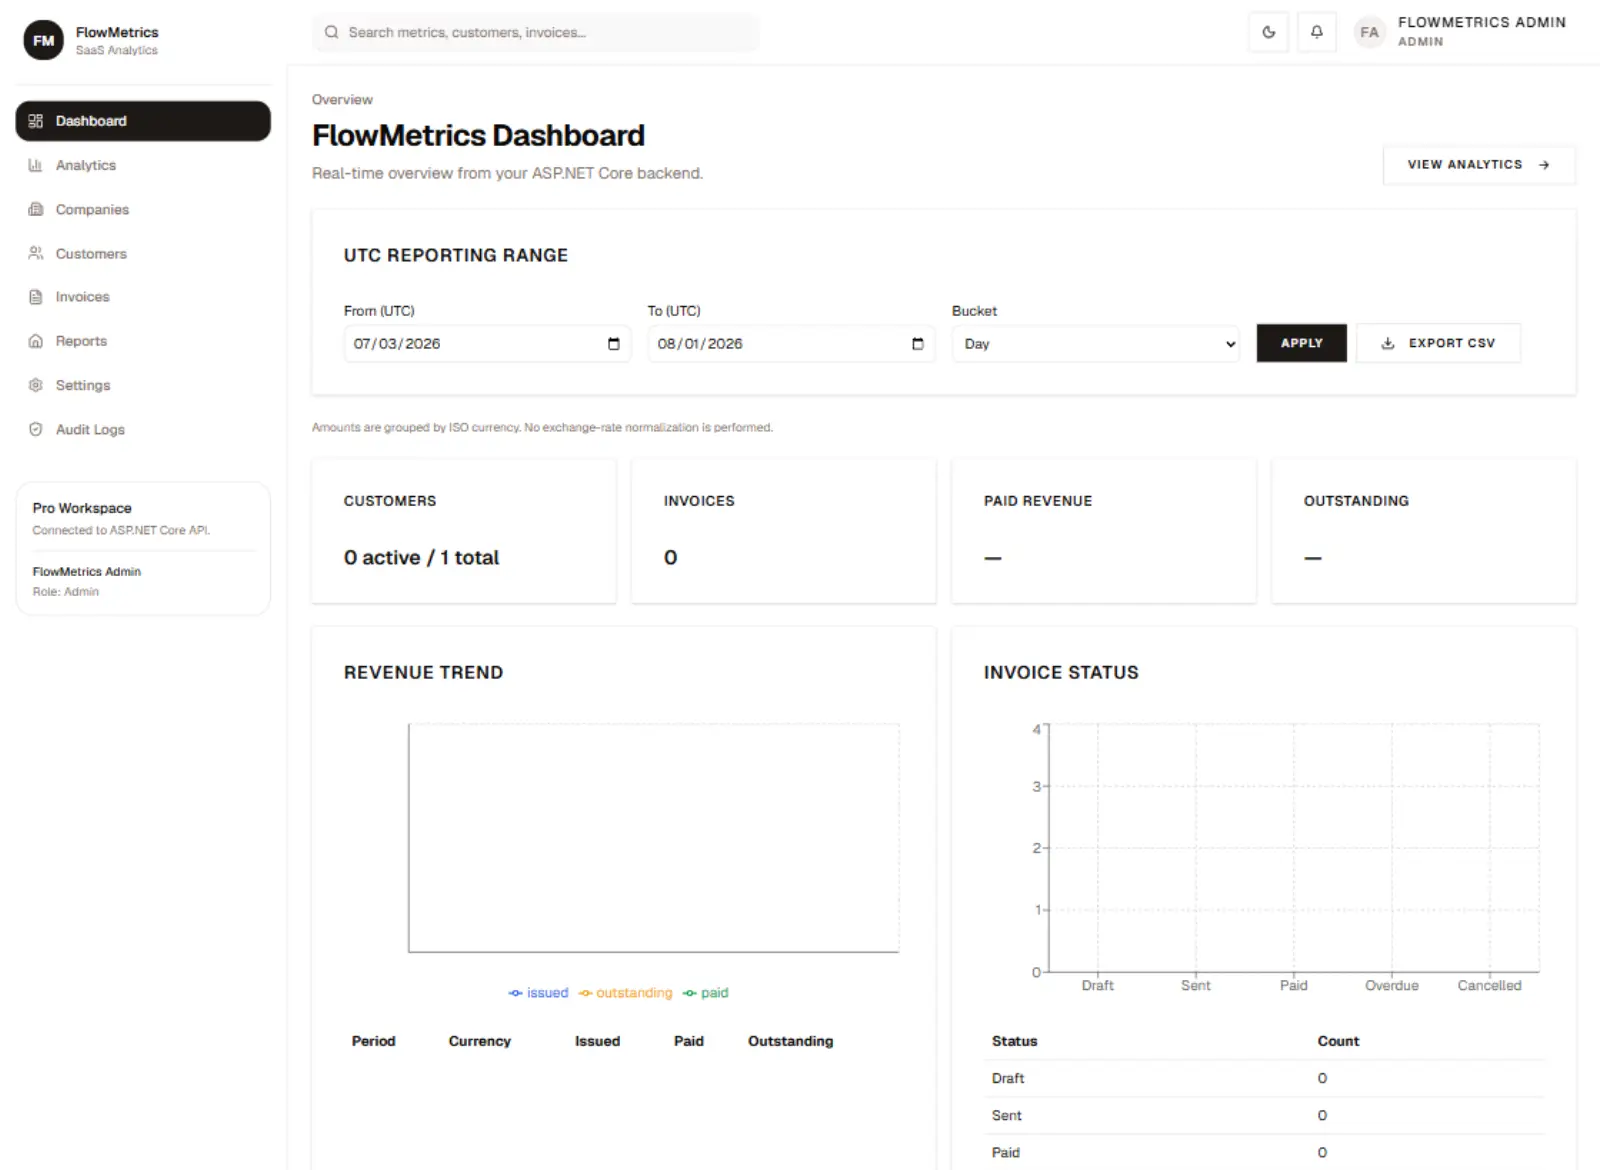Click the Issued column header

tap(597, 1041)
